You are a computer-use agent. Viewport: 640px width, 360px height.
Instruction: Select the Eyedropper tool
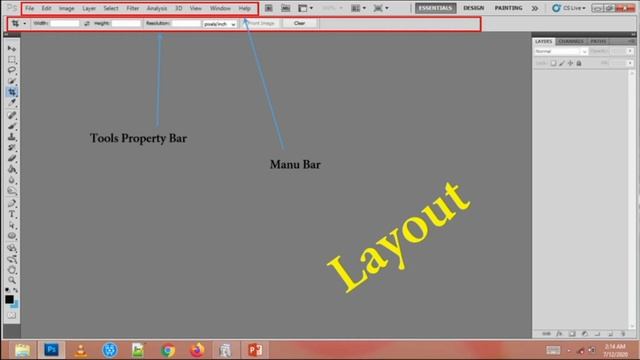(x=12, y=103)
